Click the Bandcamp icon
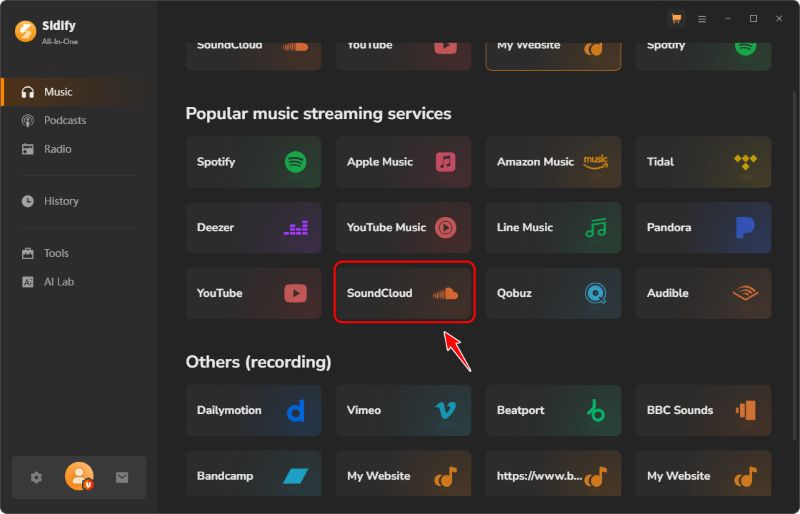Screen dimensions: 800x514 click(x=295, y=476)
